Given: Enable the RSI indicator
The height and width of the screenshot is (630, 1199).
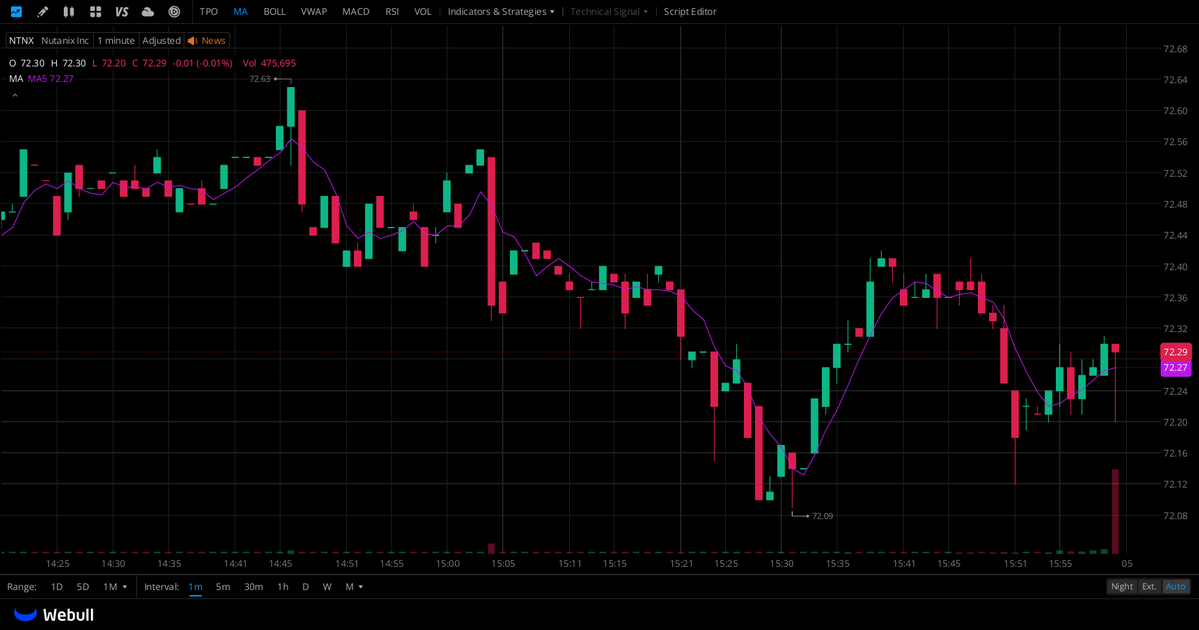Looking at the screenshot, I should [392, 11].
